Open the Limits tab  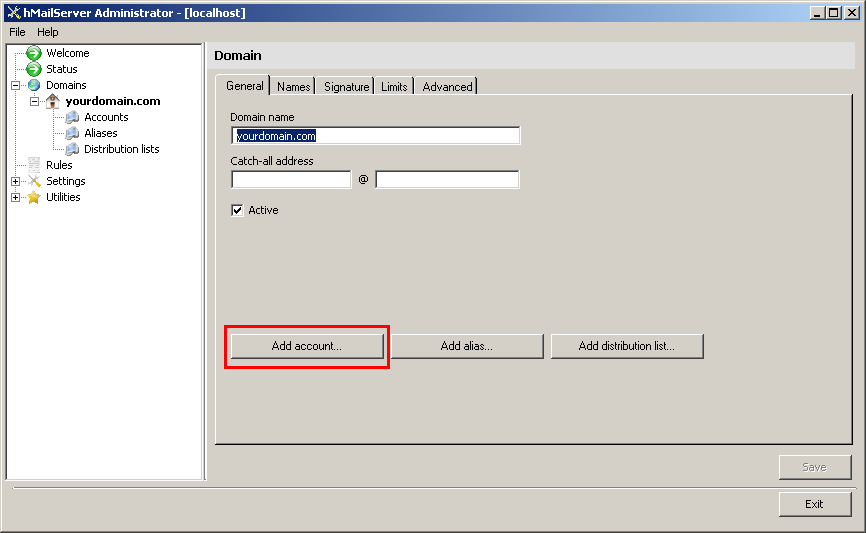point(394,87)
